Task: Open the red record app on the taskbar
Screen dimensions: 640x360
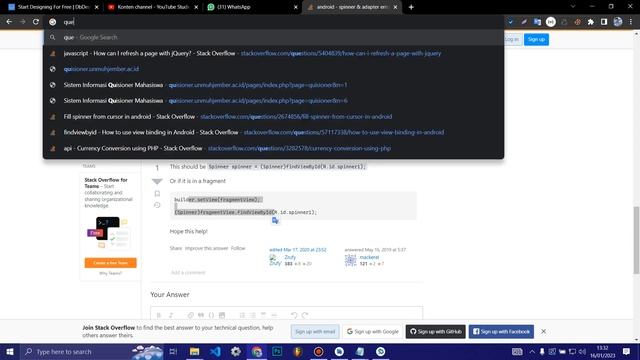Action: click(318, 351)
